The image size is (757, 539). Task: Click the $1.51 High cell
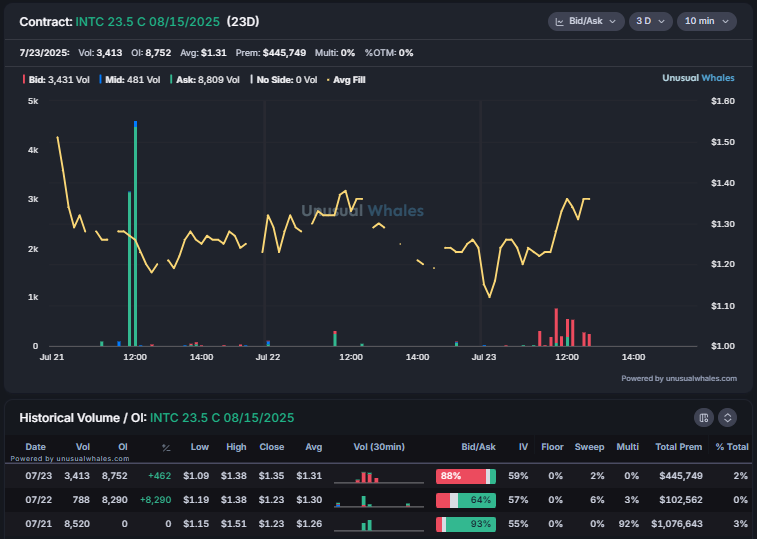click(234, 524)
